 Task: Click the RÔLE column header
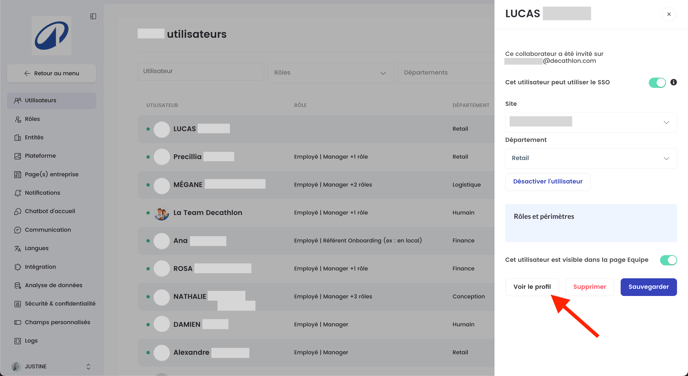[300, 105]
